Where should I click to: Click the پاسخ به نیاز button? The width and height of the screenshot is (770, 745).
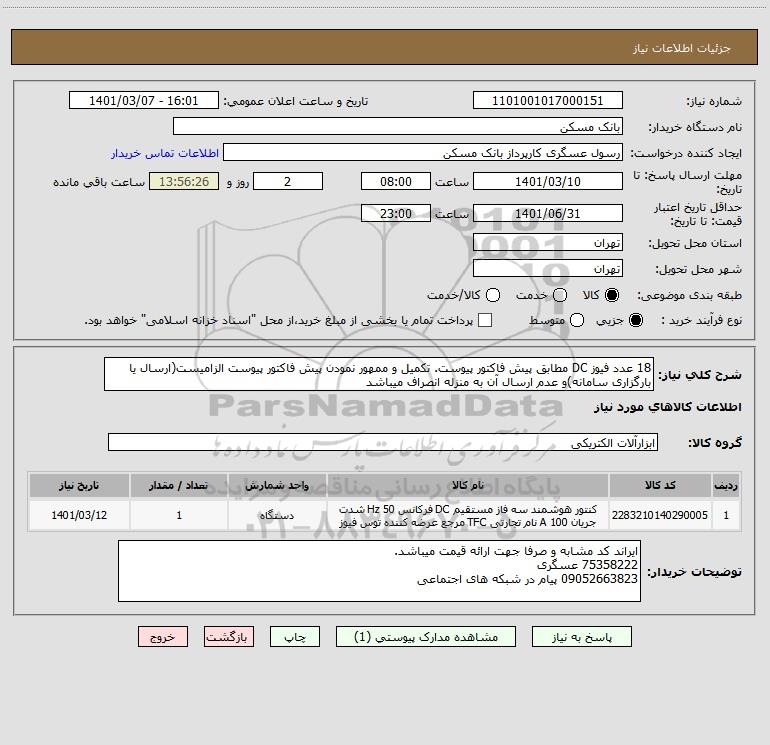point(582,637)
